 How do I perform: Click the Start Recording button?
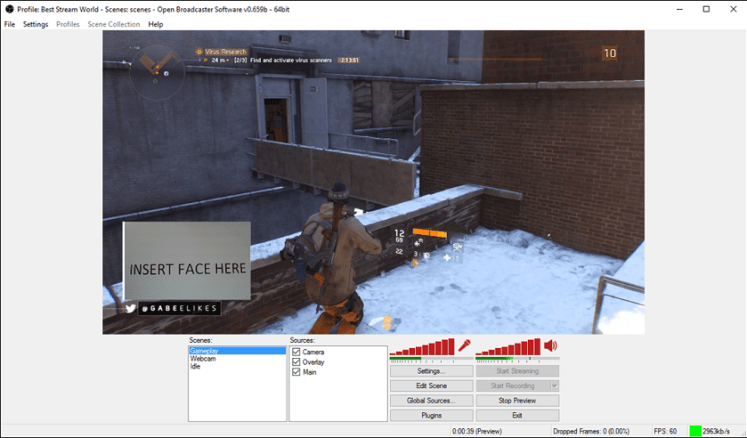tap(513, 386)
